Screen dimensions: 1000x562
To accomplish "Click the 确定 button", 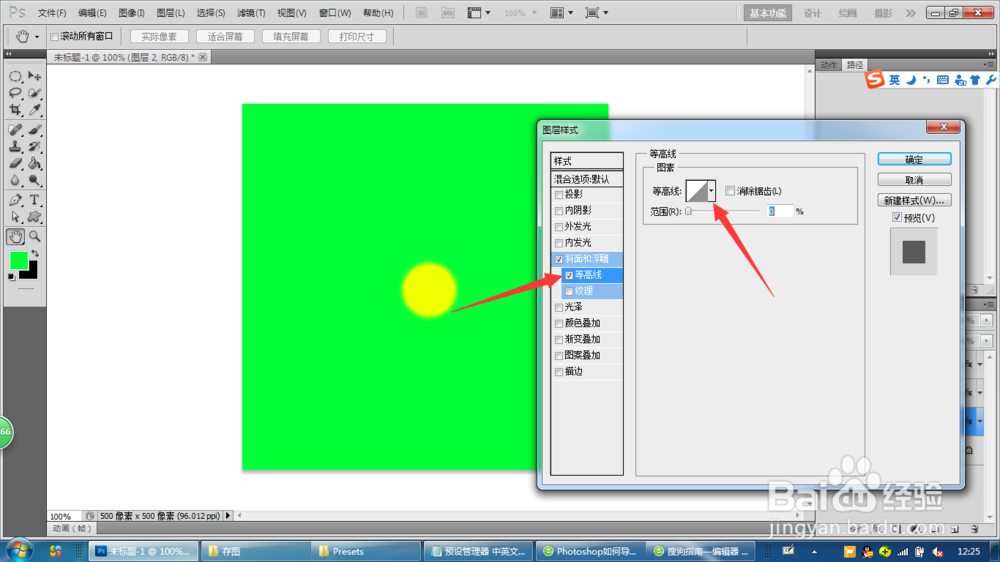I will click(x=914, y=159).
